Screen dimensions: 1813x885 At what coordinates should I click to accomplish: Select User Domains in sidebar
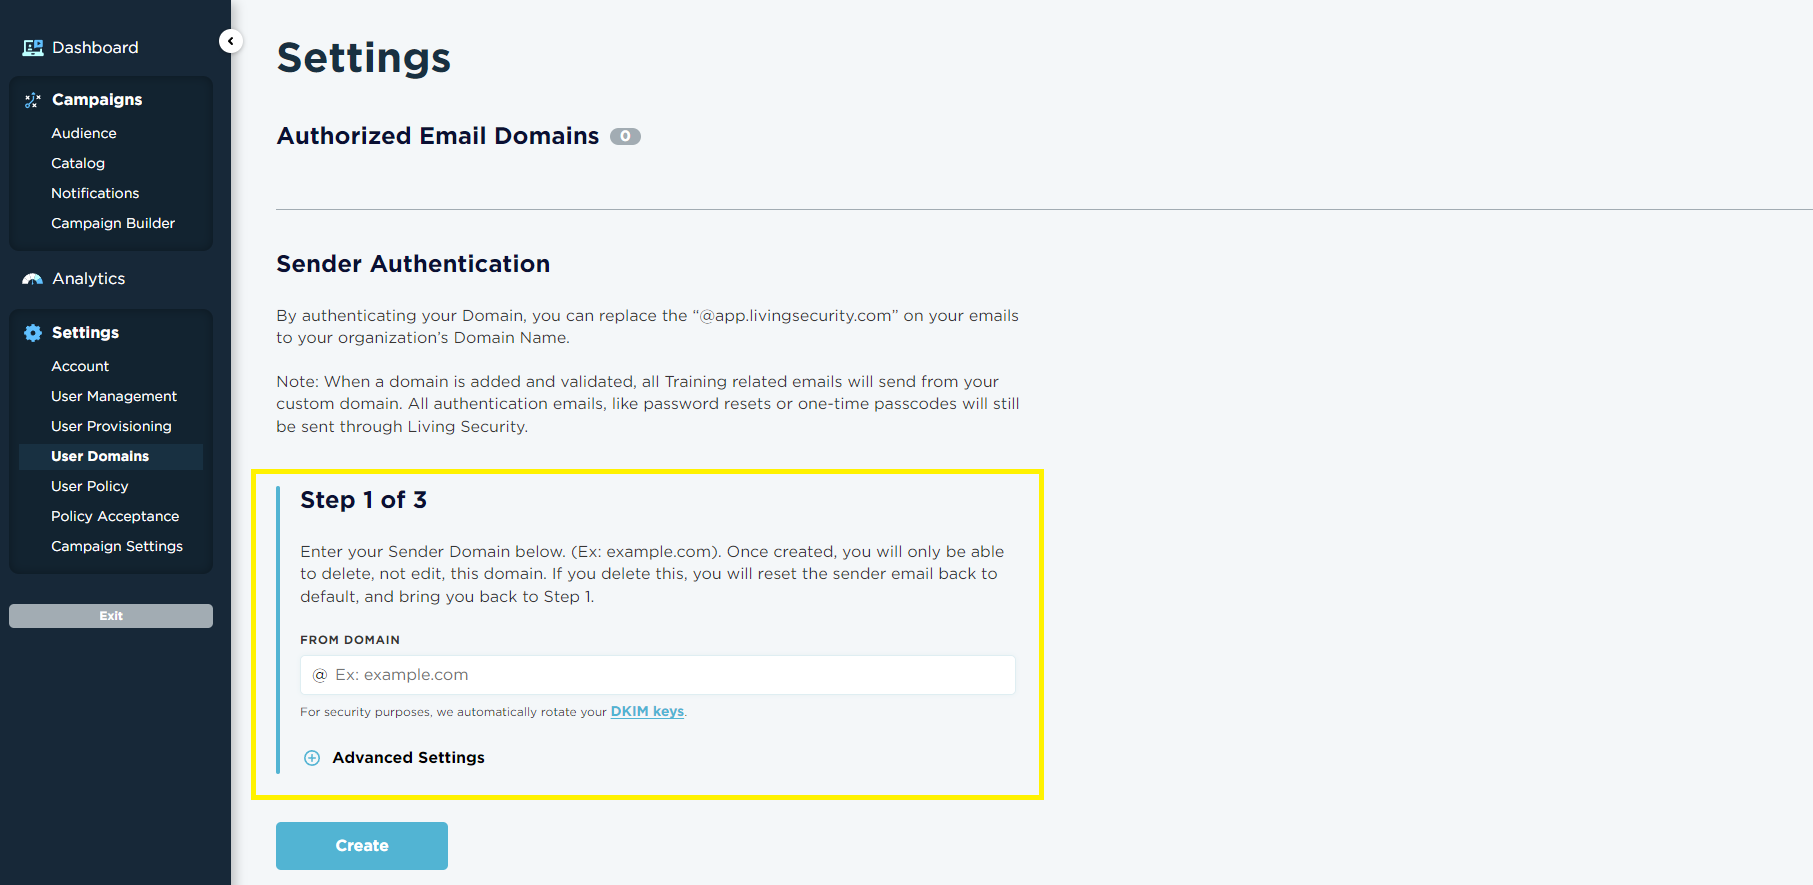[110, 456]
